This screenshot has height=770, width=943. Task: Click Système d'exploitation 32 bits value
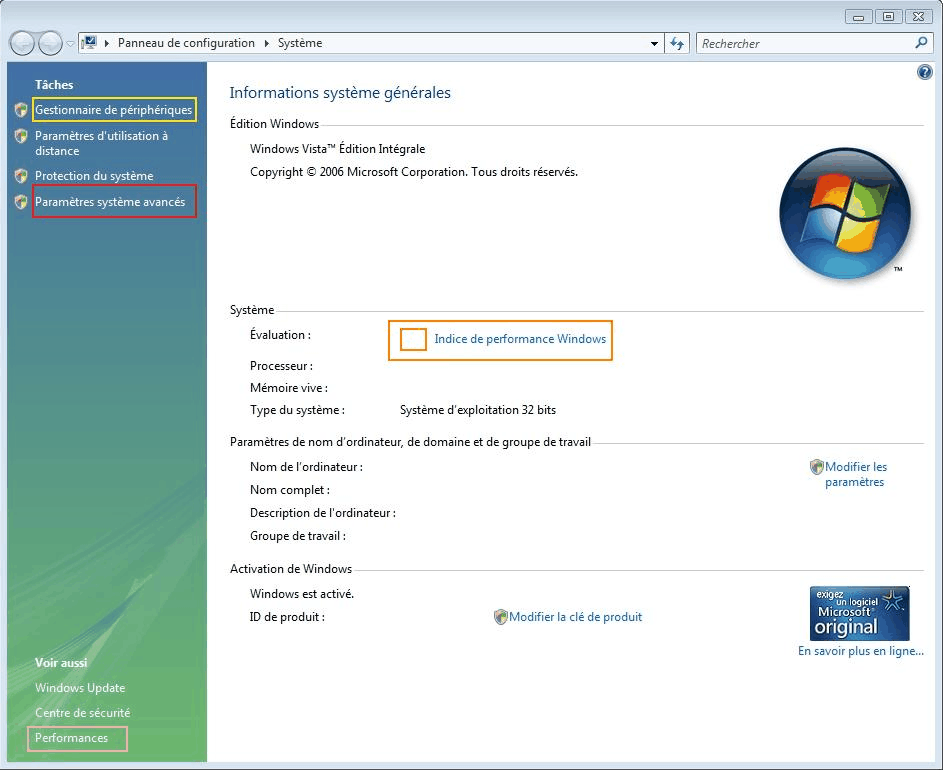(x=478, y=410)
